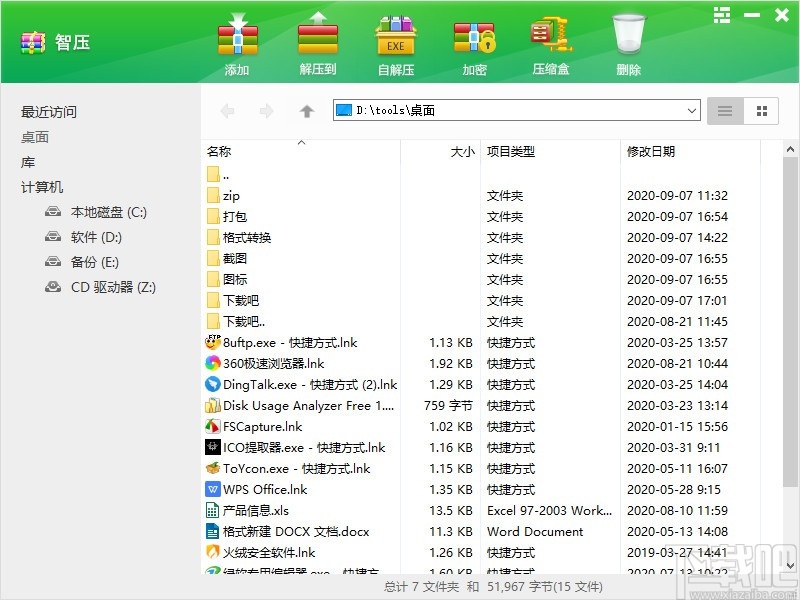This screenshot has width=800, height=600.
Task: Click the green grid icon near window controls
Action: (722, 15)
